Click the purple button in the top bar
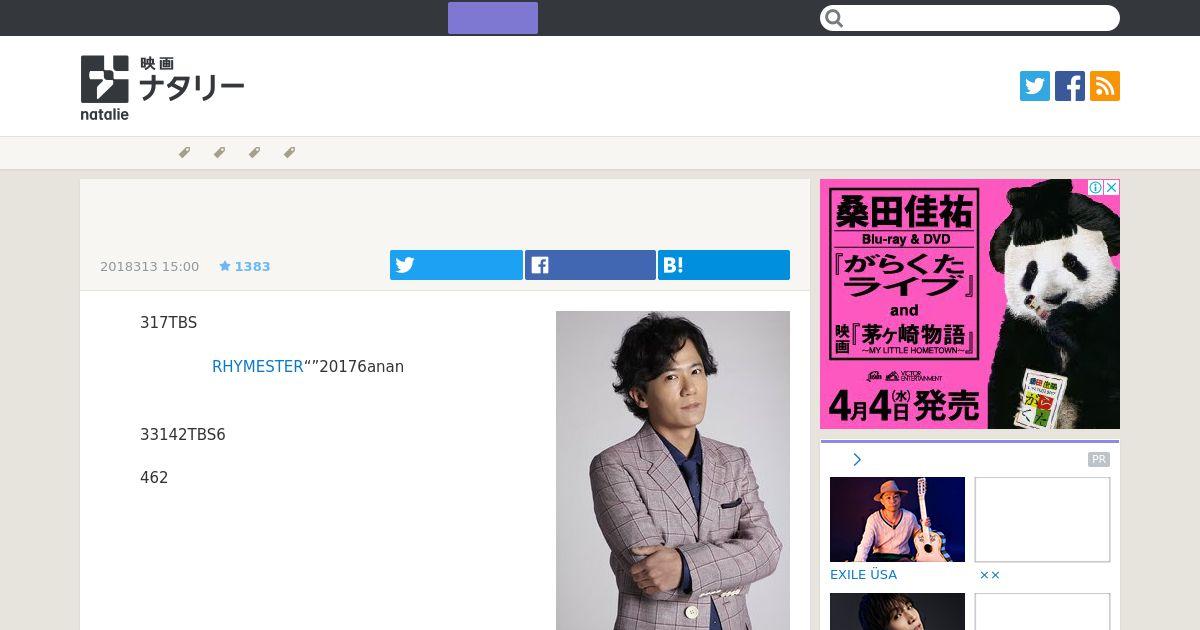The height and width of the screenshot is (630, 1200). point(493,18)
